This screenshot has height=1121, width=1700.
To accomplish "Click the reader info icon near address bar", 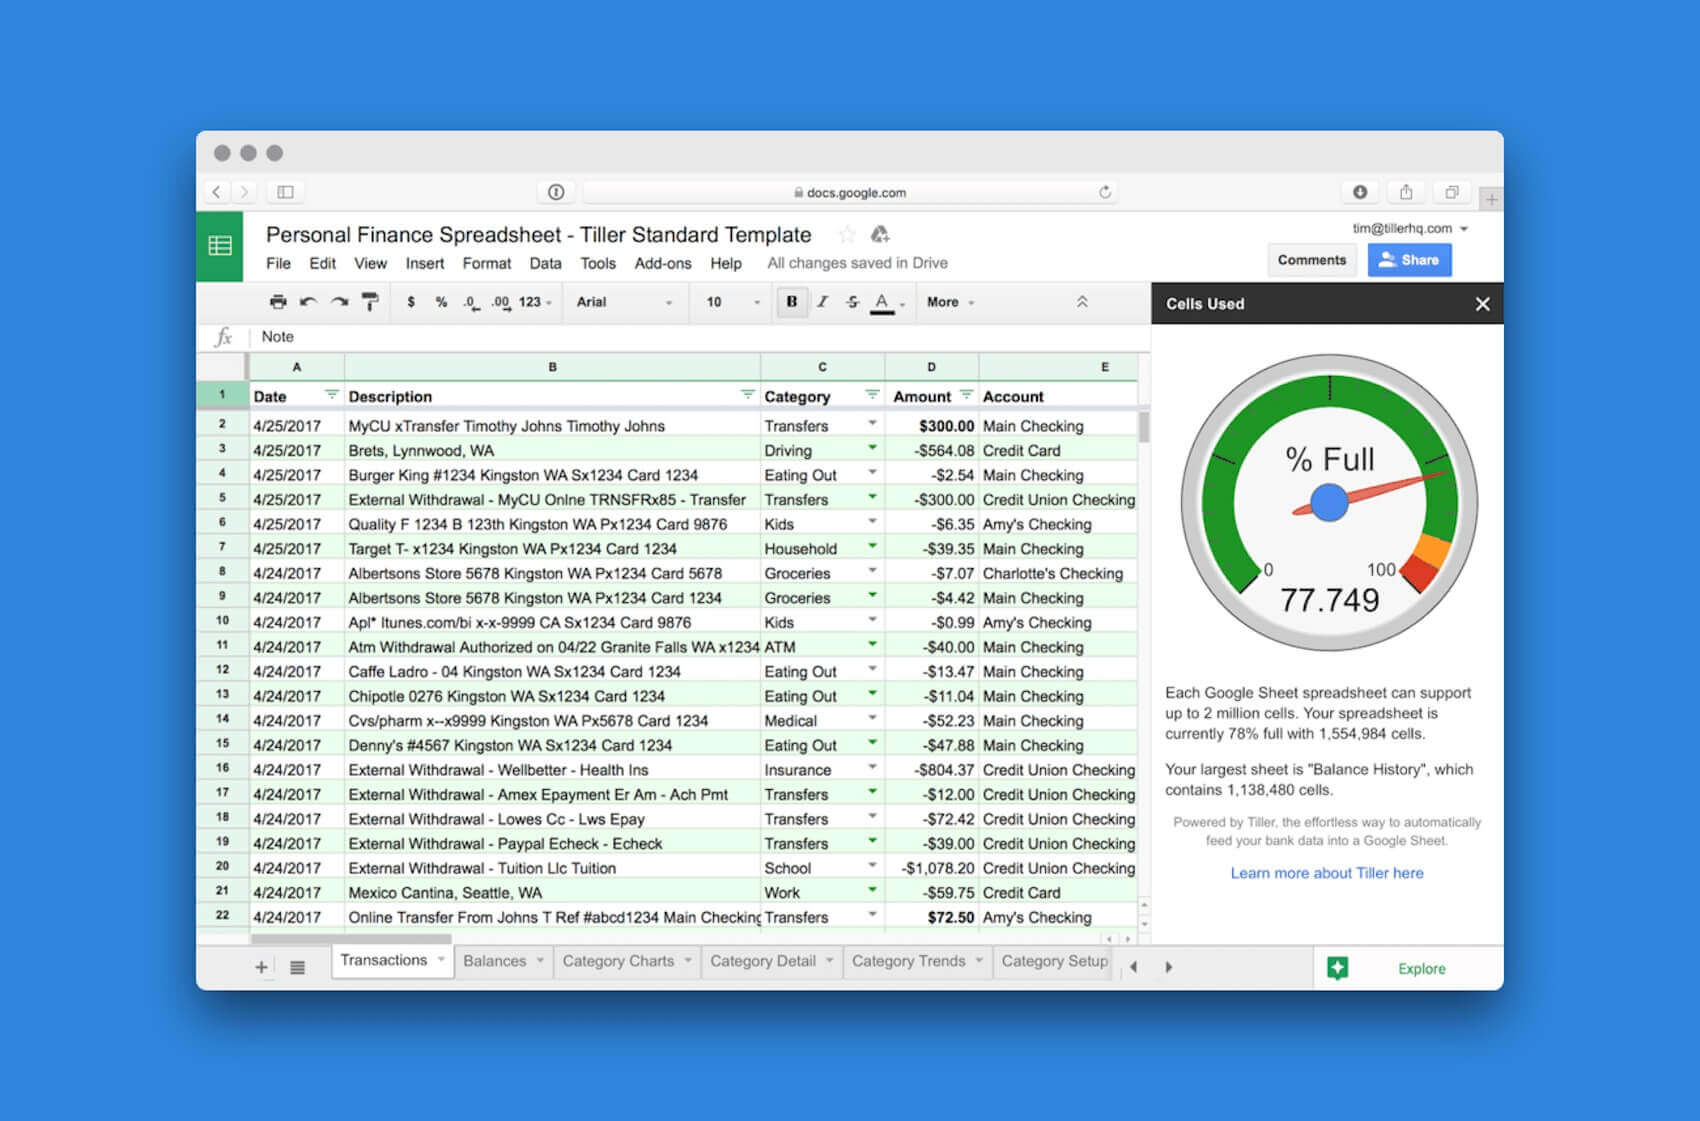I will (556, 192).
